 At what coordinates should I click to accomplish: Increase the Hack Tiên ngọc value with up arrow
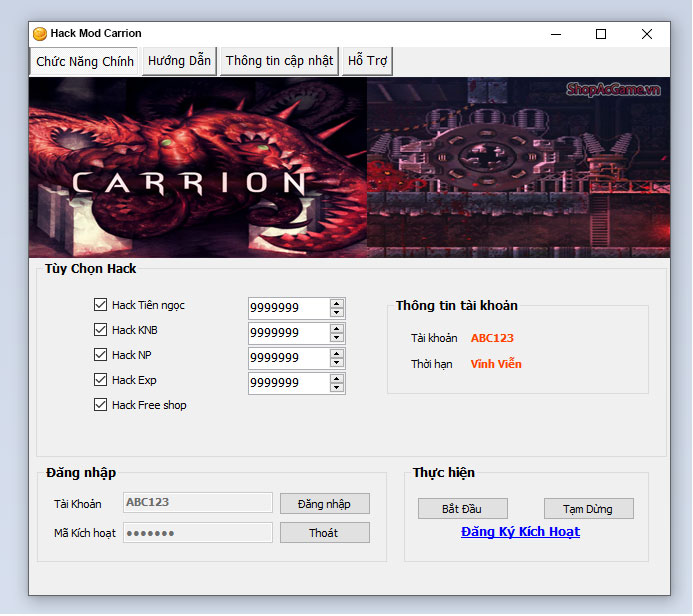click(x=337, y=304)
